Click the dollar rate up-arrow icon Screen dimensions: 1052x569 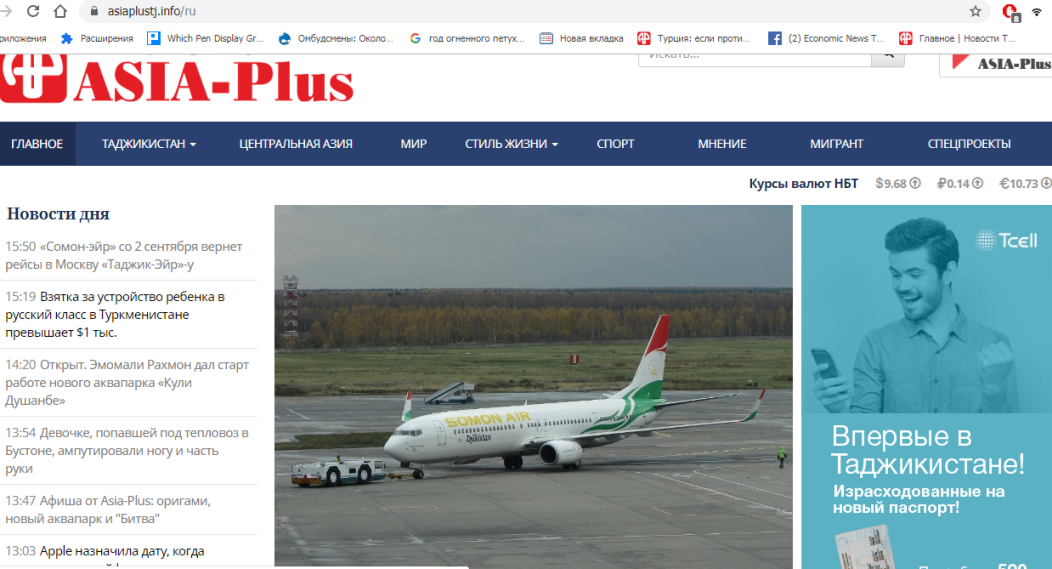pos(915,183)
